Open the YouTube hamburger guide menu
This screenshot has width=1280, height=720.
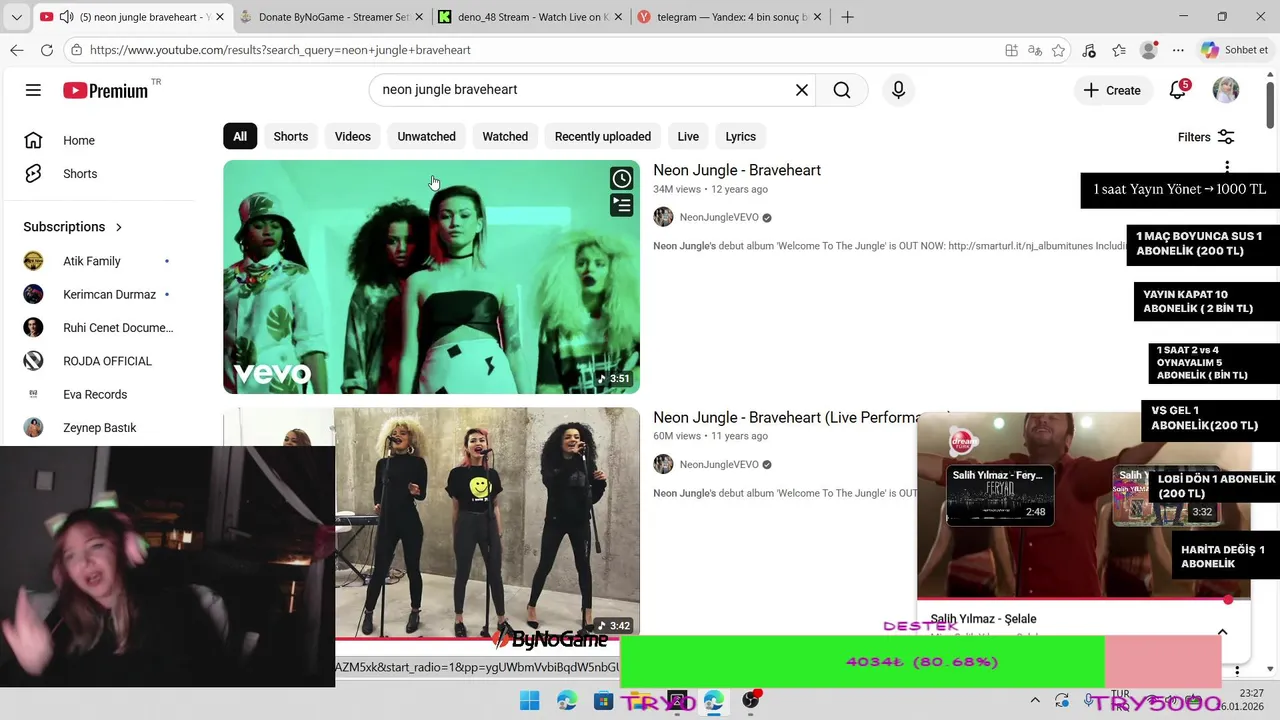coord(33,90)
